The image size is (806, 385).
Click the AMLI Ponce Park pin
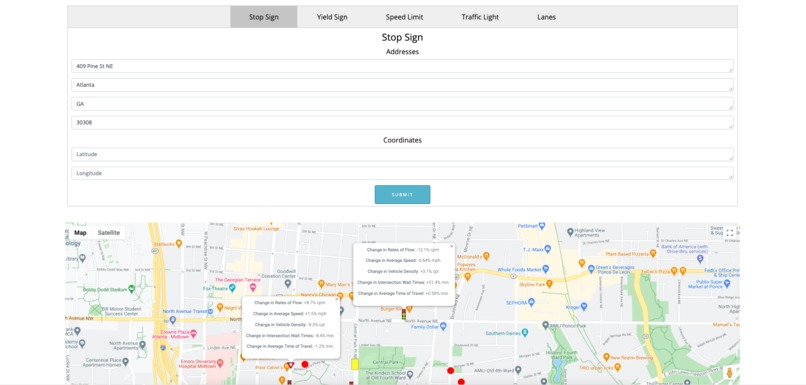click(x=545, y=325)
